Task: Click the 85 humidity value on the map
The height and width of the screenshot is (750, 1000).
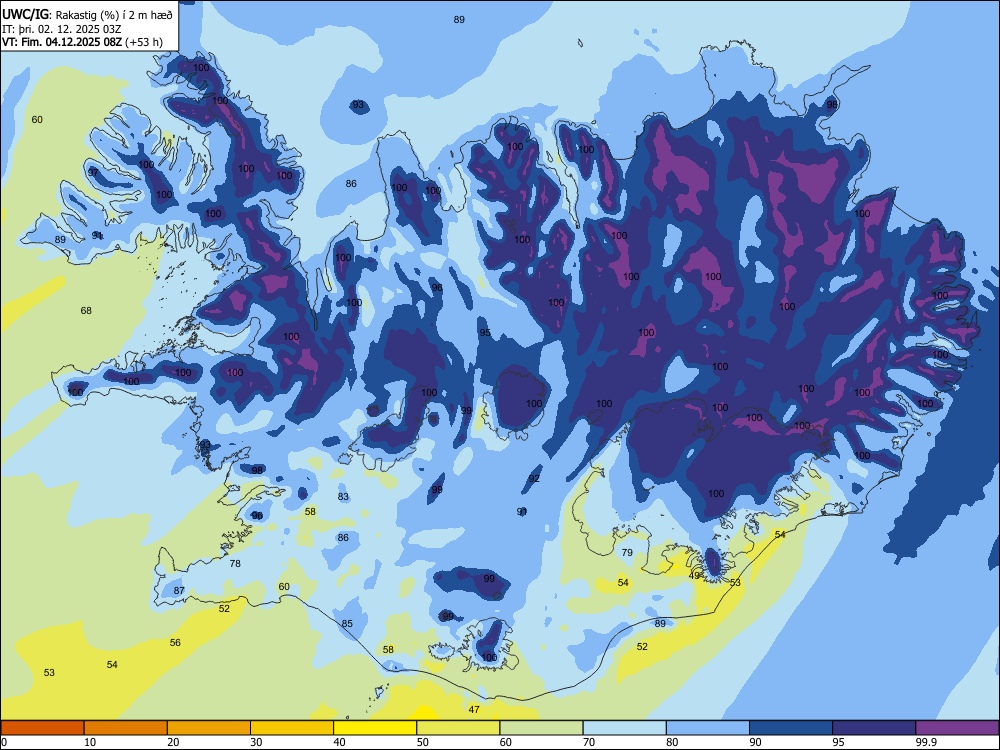Action: (347, 623)
